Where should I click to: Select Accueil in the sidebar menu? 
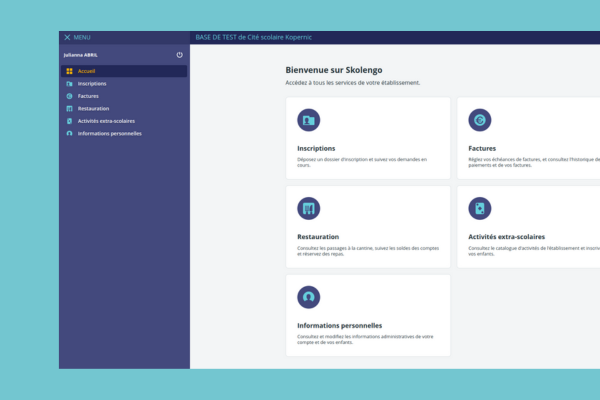[x=124, y=71]
